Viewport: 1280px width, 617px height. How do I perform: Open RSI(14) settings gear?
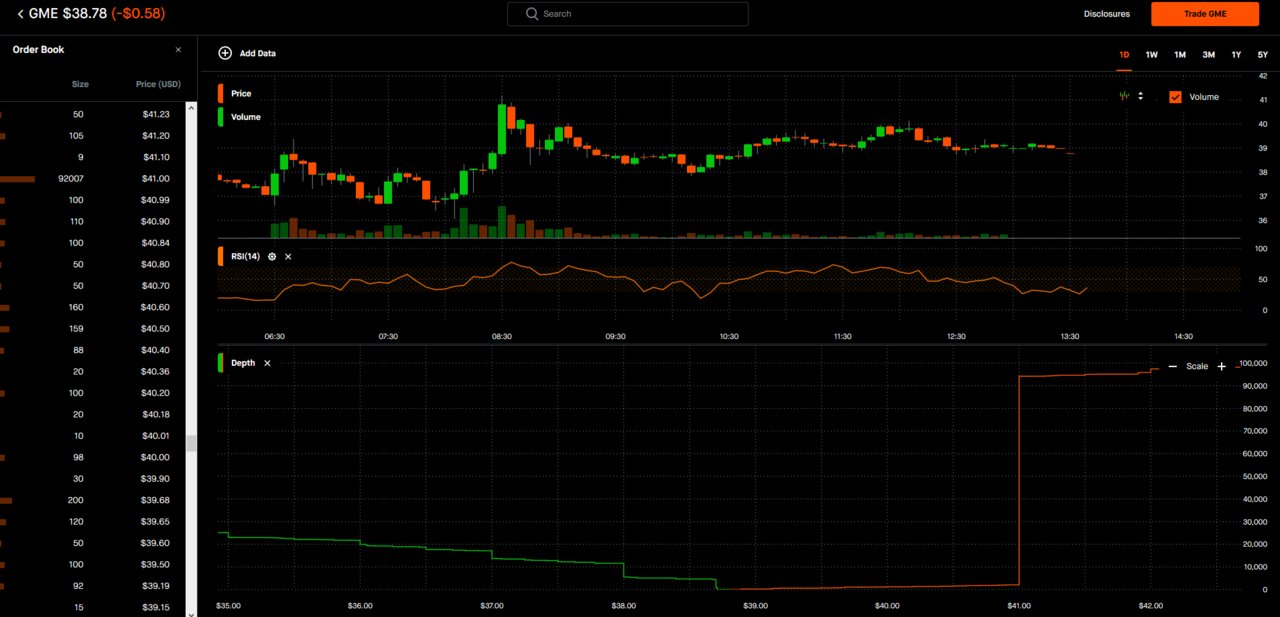coord(272,257)
